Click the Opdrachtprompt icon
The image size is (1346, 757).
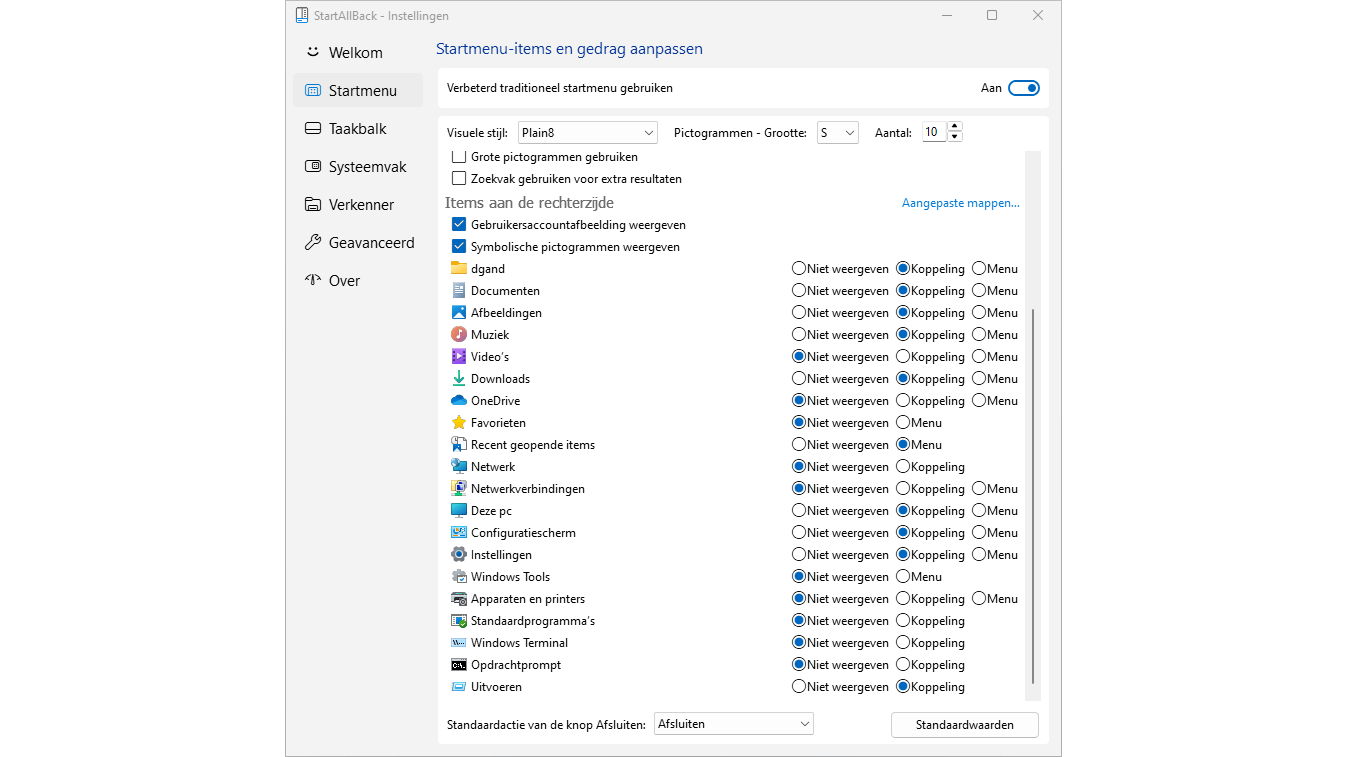coord(459,665)
